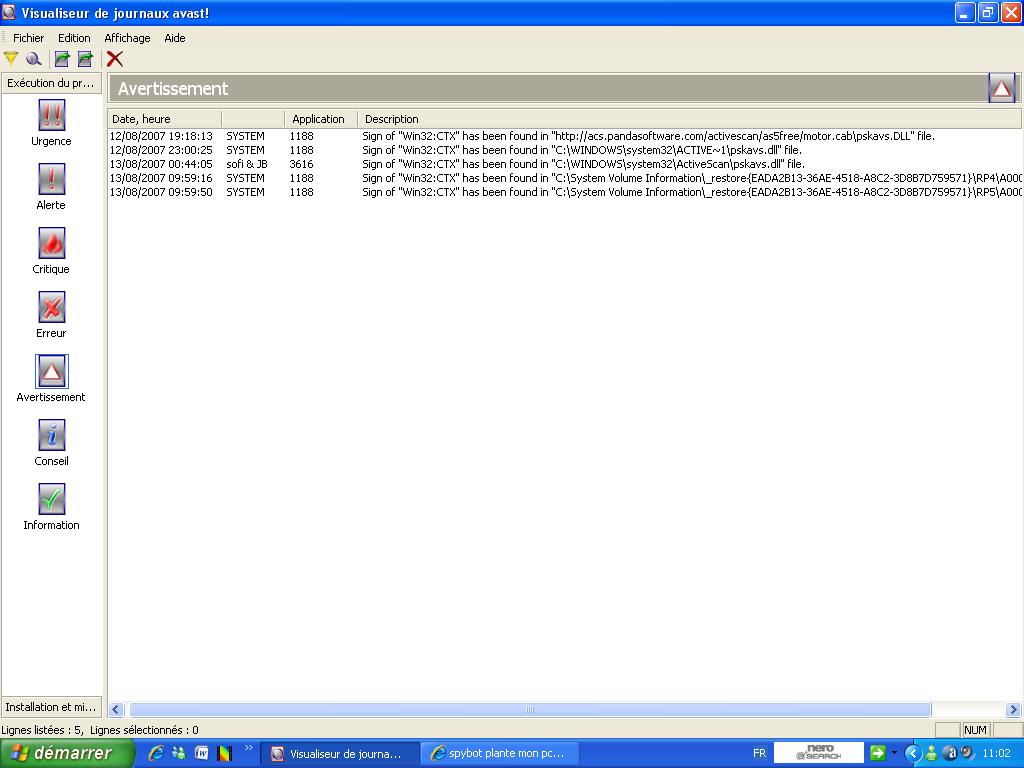Expand the "Exécution du pr…" sidebar section
This screenshot has width=1024, height=768.
click(51, 83)
